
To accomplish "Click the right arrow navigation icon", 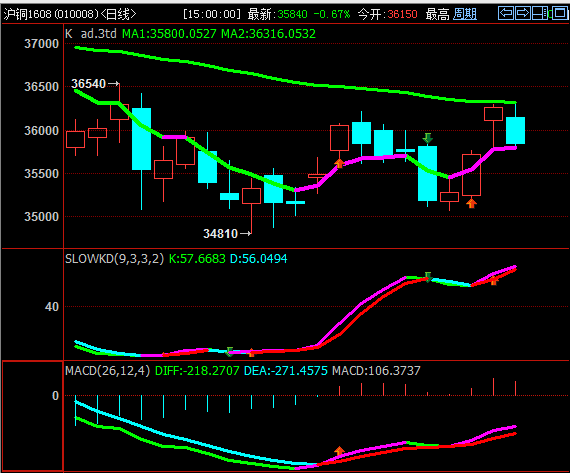I will coord(523,13).
